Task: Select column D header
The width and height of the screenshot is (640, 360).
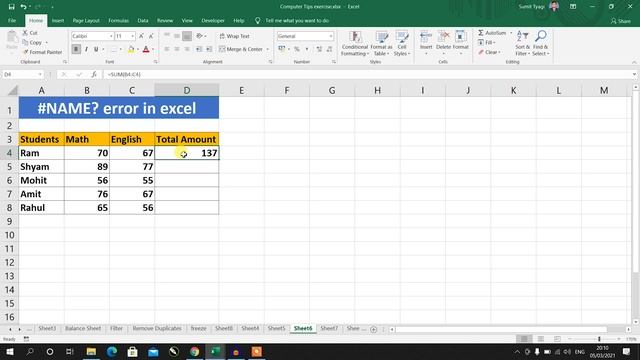Action: click(187, 90)
